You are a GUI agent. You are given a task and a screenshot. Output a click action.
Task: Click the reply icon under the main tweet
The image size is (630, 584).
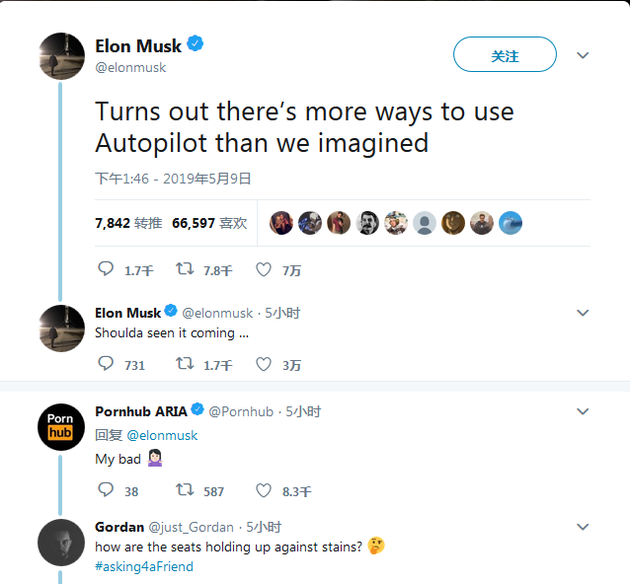[106, 269]
